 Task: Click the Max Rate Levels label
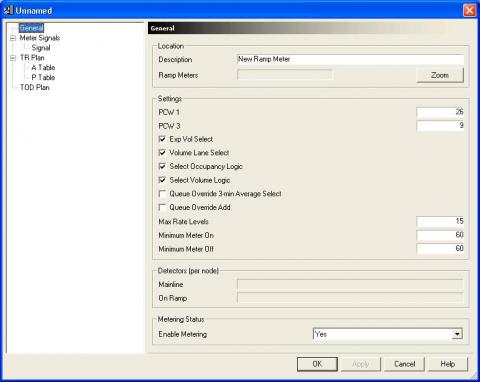coord(183,221)
